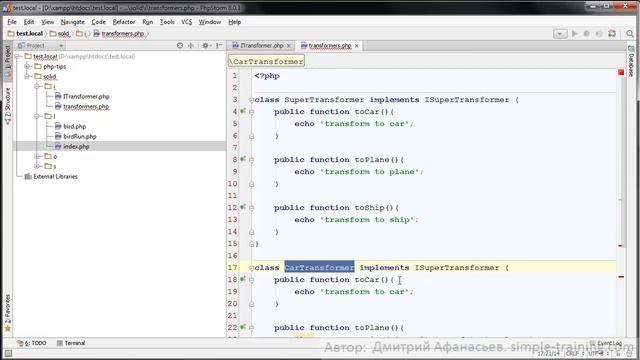Expand the s folder
The height and width of the screenshot is (360, 640).
[x=37, y=166]
